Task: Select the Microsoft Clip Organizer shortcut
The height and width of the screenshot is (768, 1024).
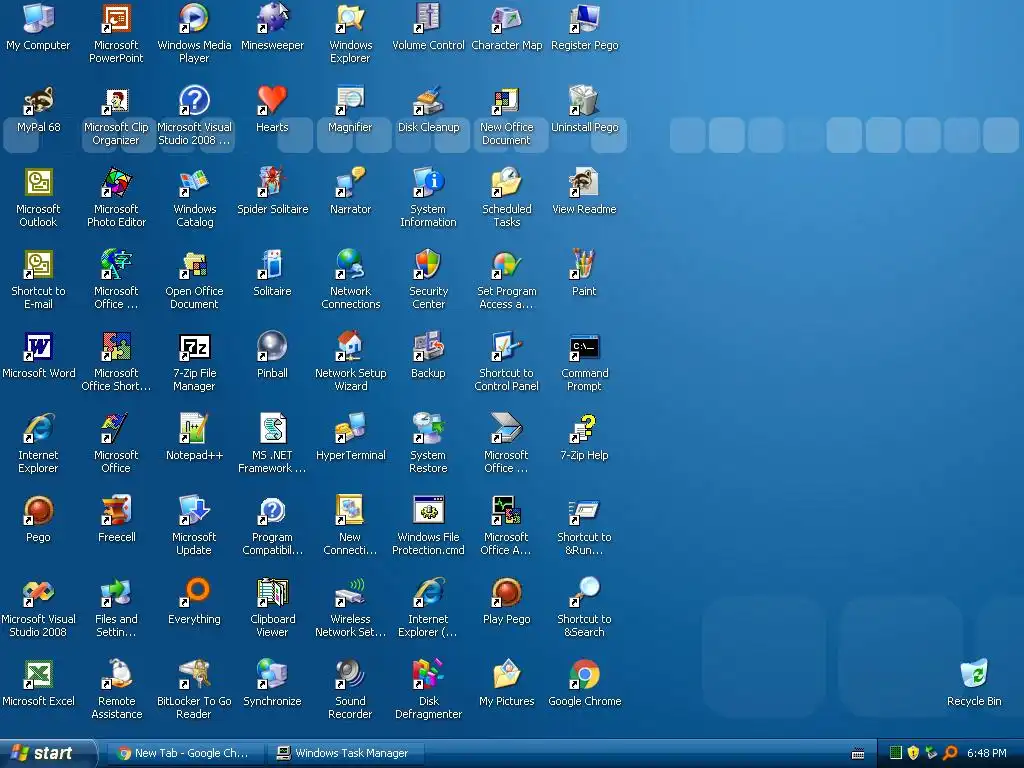Action: click(x=116, y=101)
